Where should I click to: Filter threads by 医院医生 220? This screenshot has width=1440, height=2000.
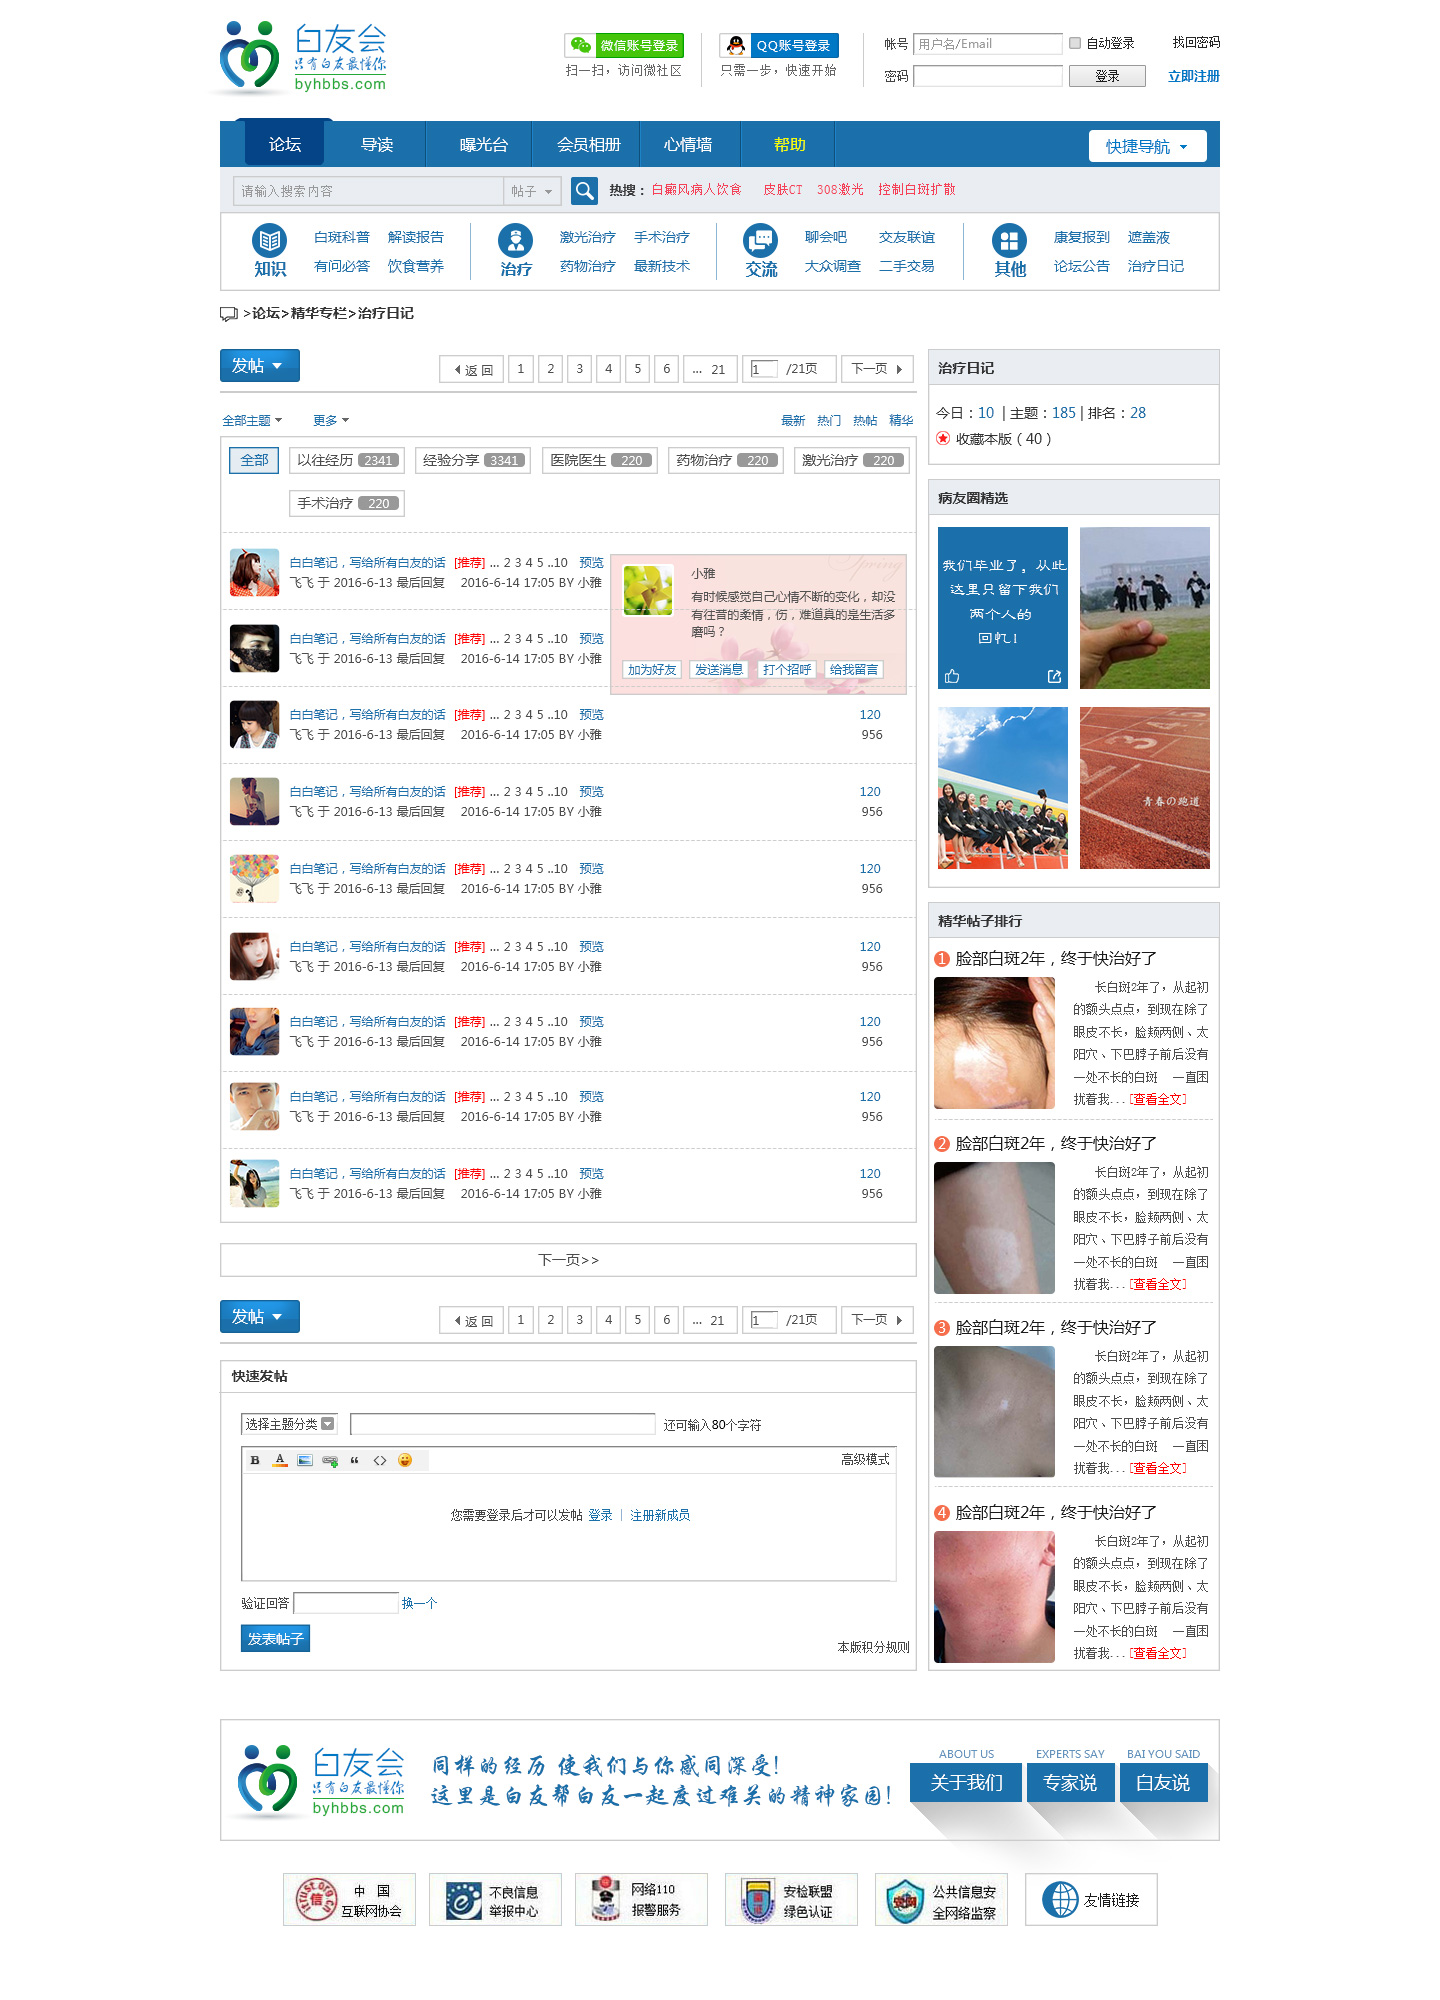click(x=600, y=460)
